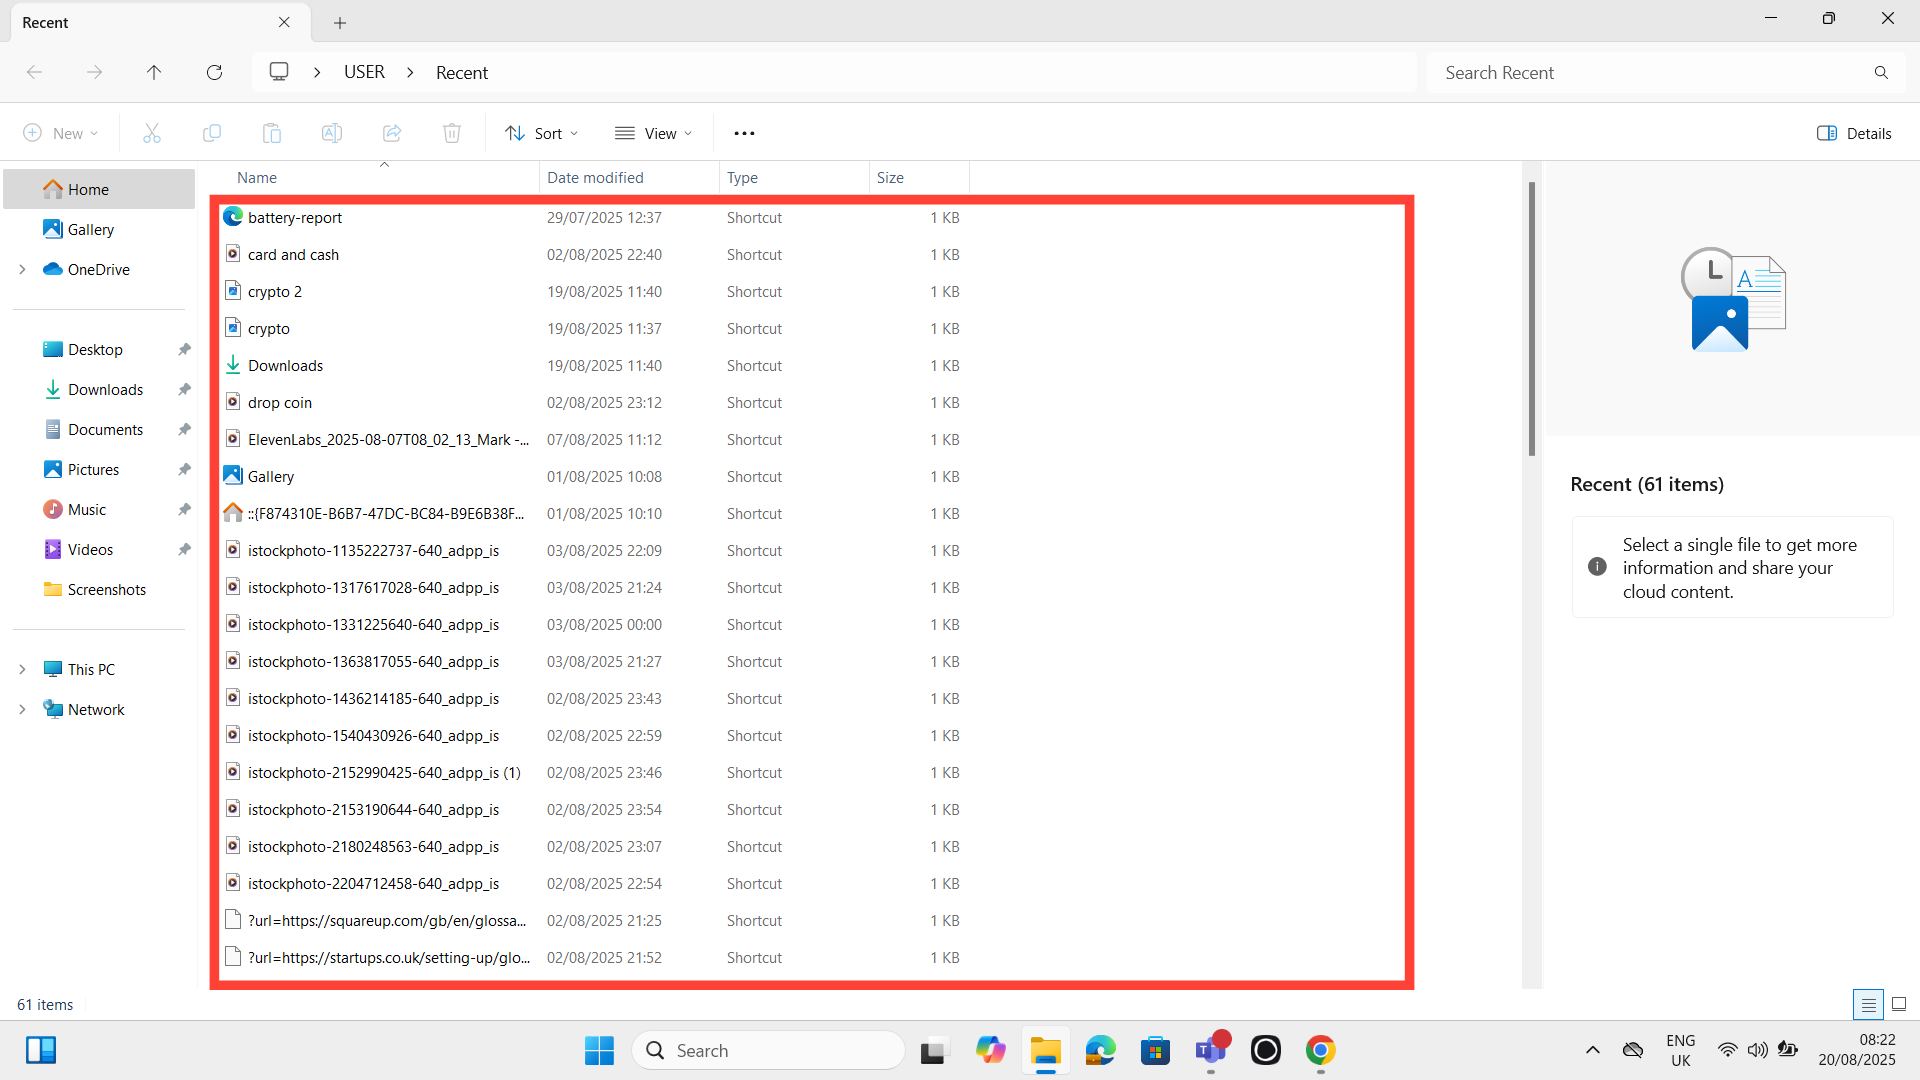Open a new tab with plus button

[340, 22]
